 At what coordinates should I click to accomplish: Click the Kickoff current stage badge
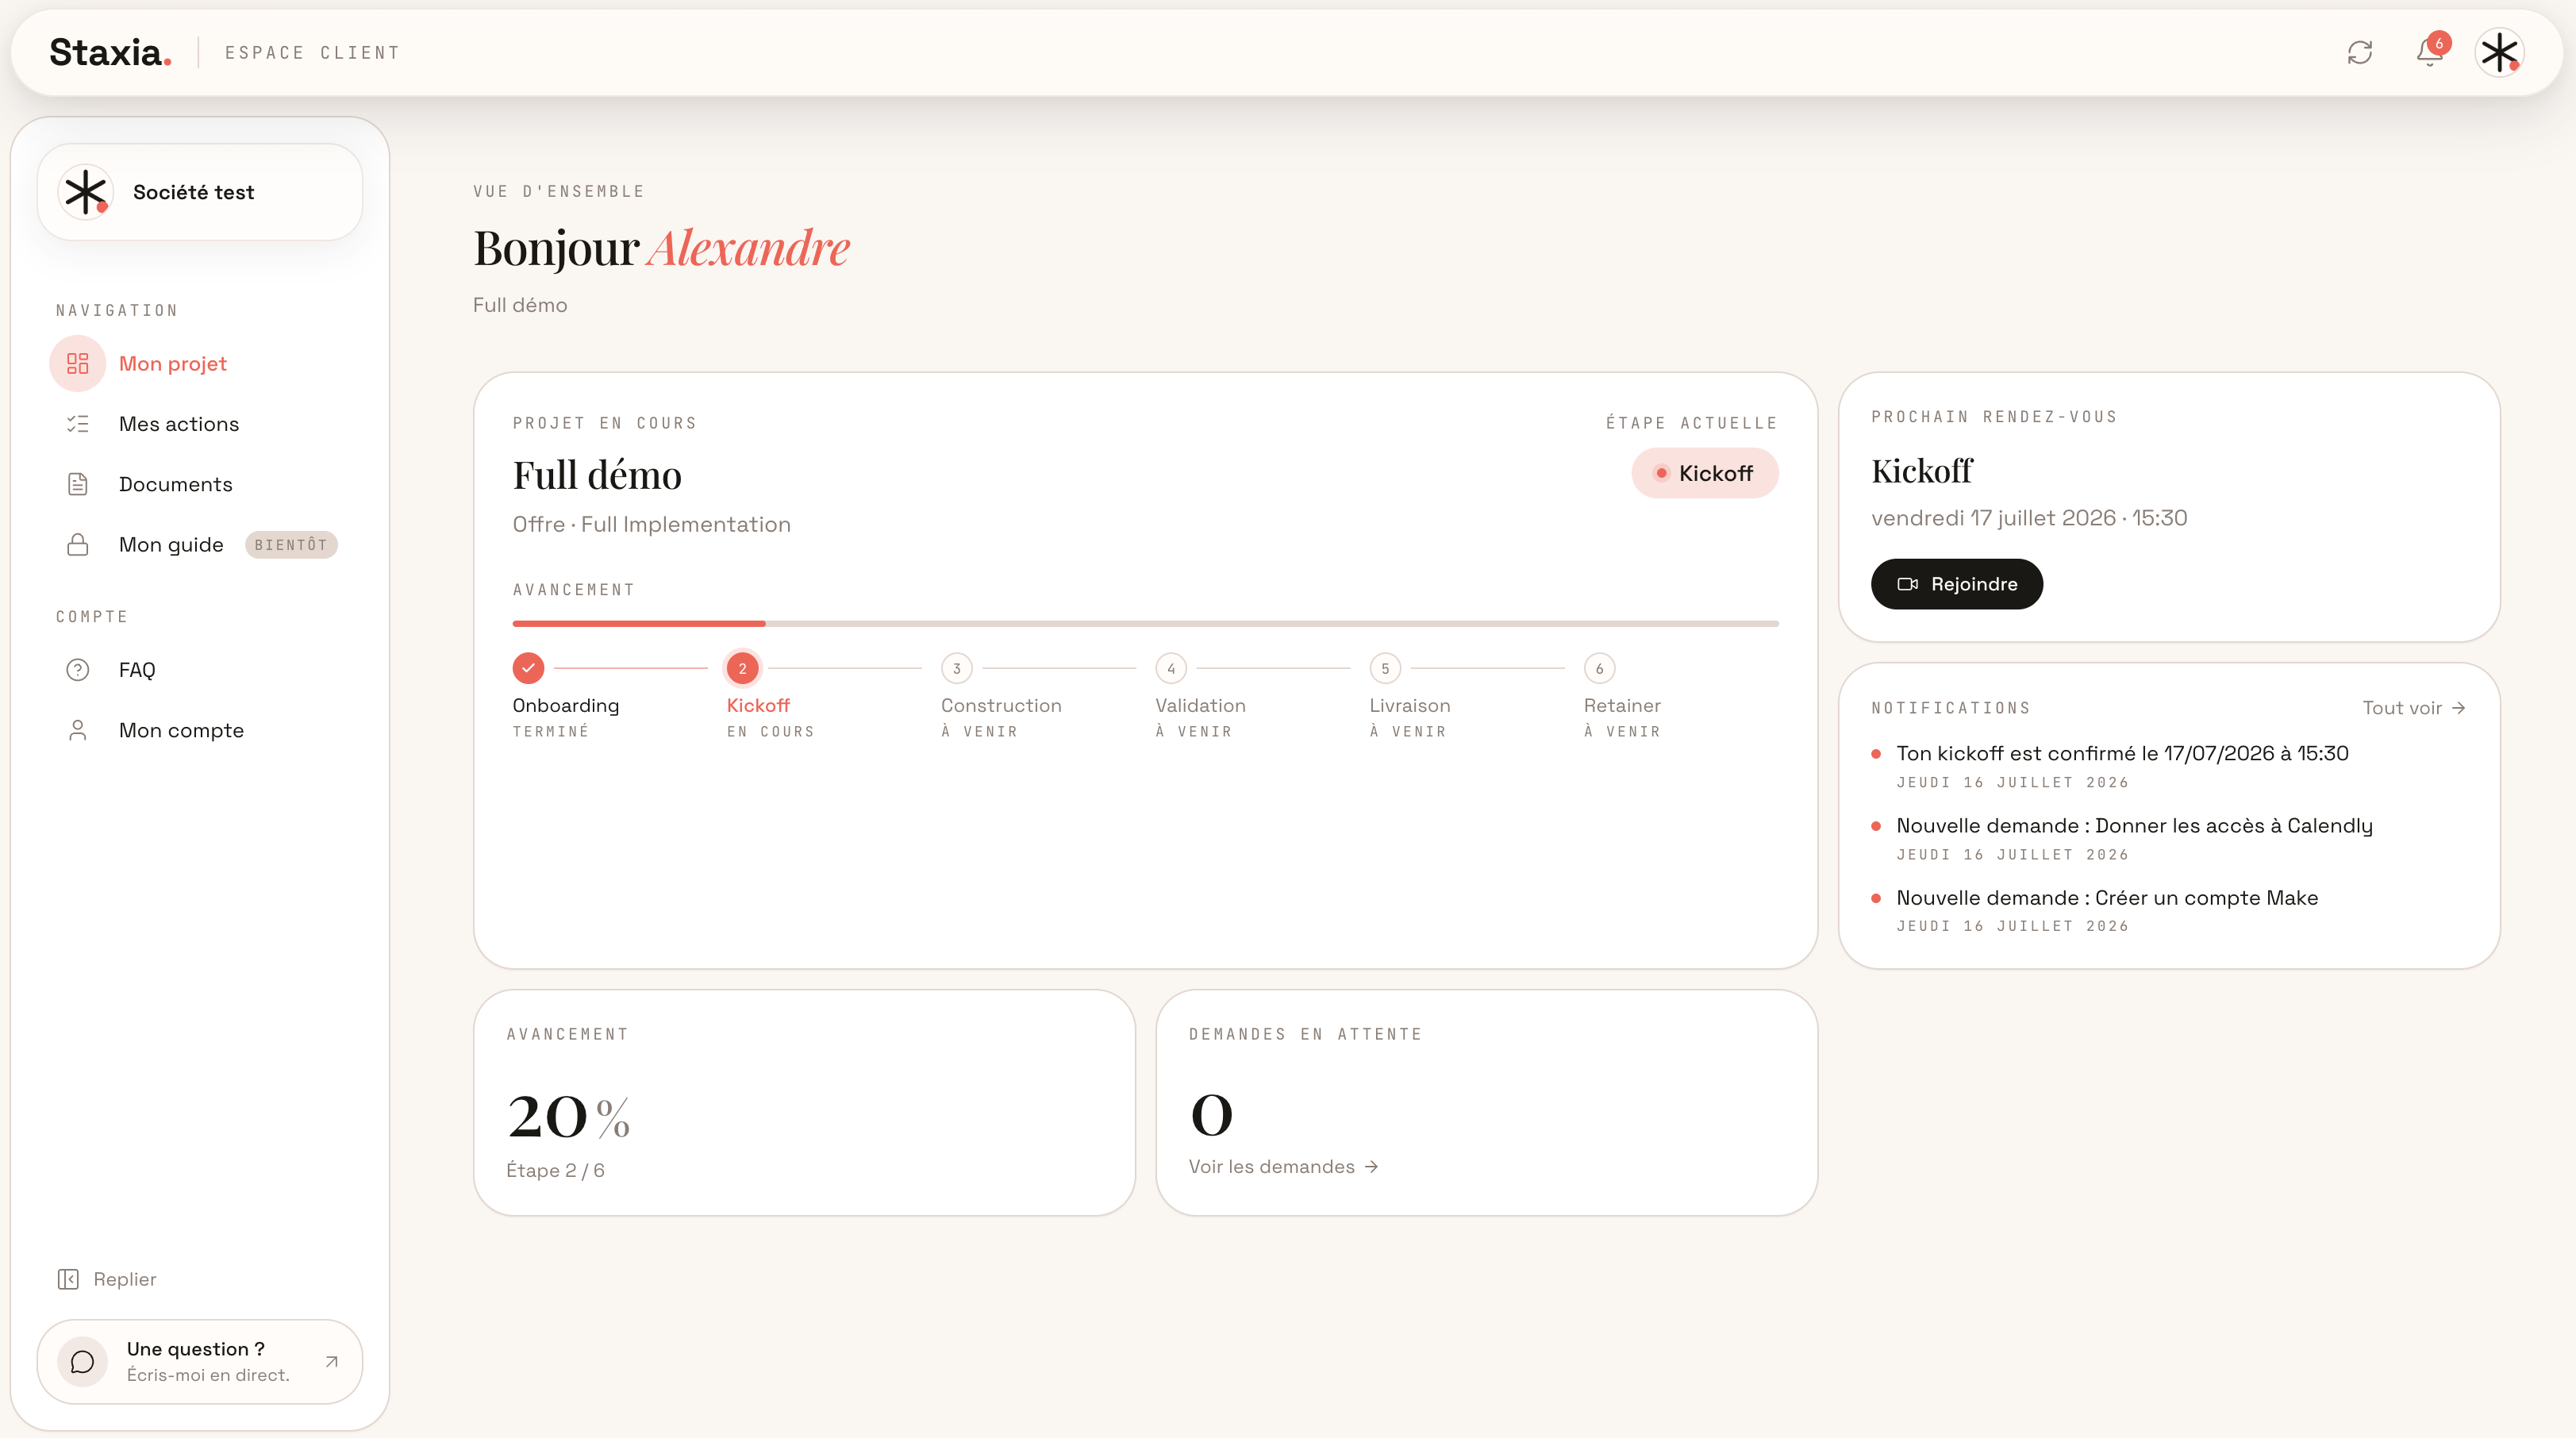(1704, 473)
